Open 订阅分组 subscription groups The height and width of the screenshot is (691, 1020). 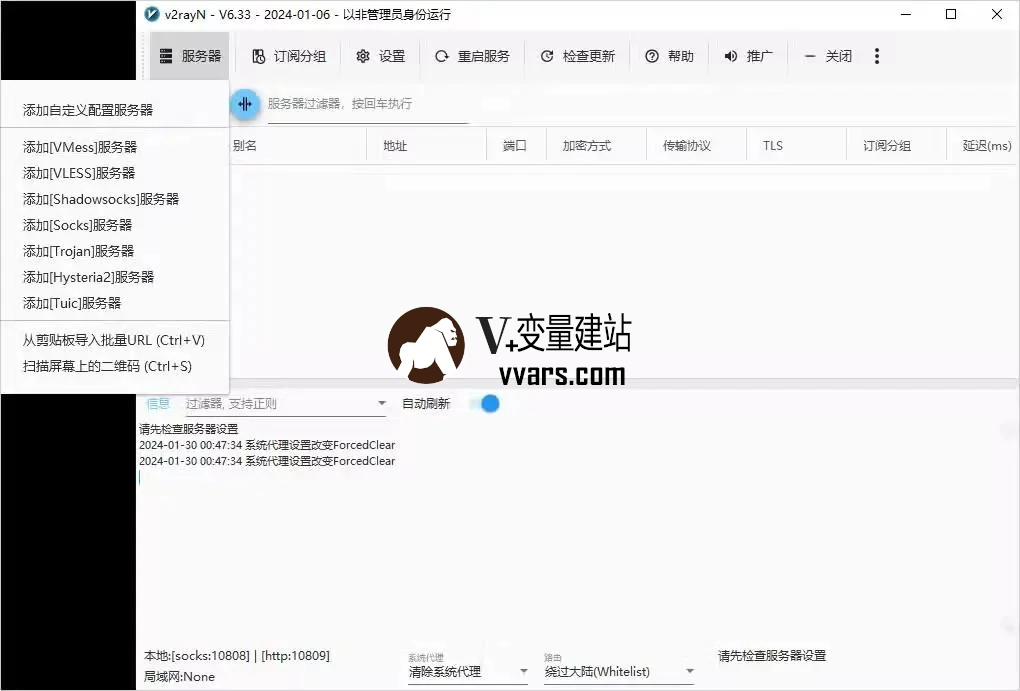pyautogui.click(x=289, y=57)
